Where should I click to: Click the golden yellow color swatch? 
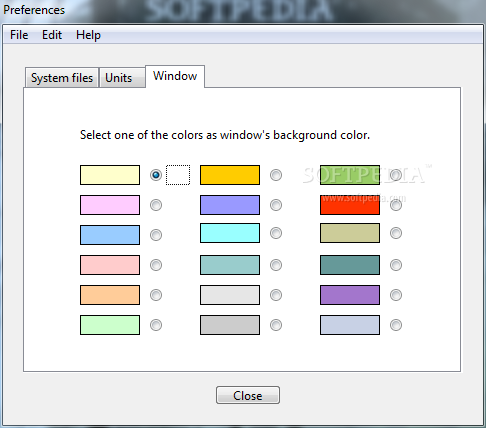[x=230, y=175]
